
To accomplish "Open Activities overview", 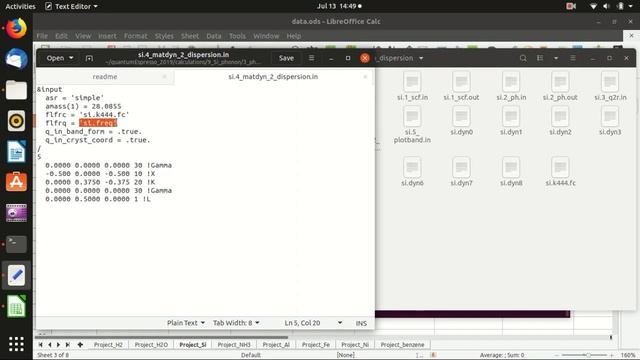I will click(20, 6).
